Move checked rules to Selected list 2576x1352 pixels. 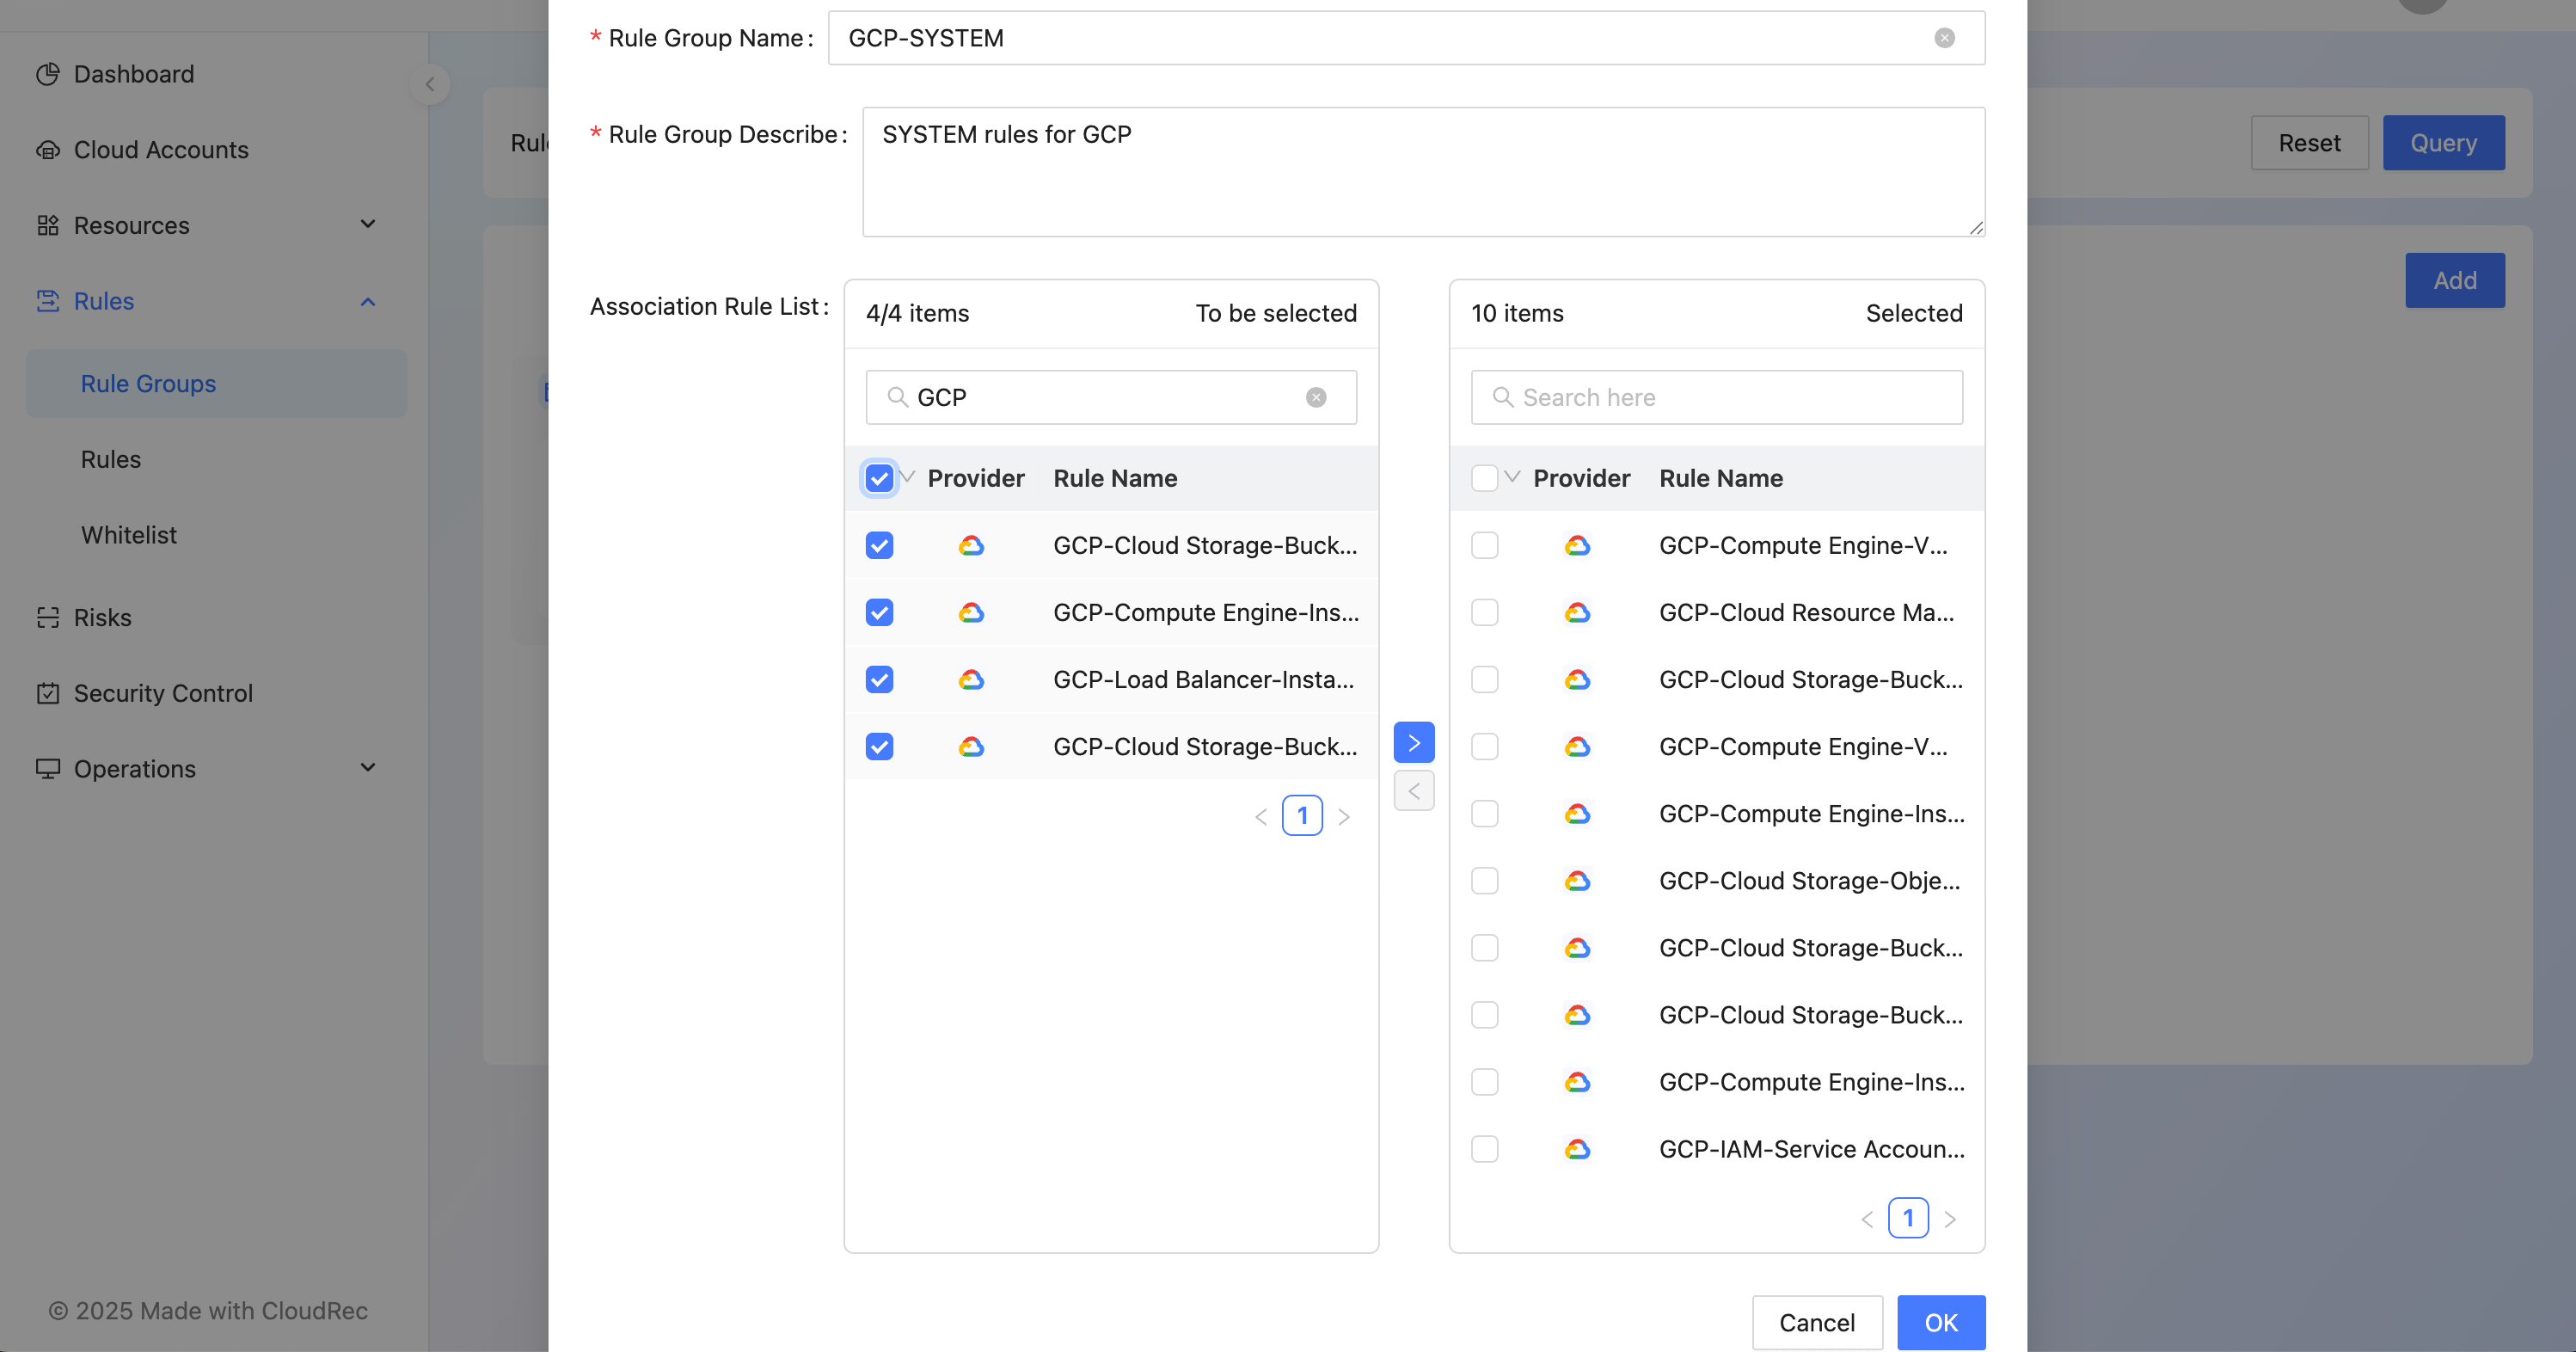click(1414, 742)
